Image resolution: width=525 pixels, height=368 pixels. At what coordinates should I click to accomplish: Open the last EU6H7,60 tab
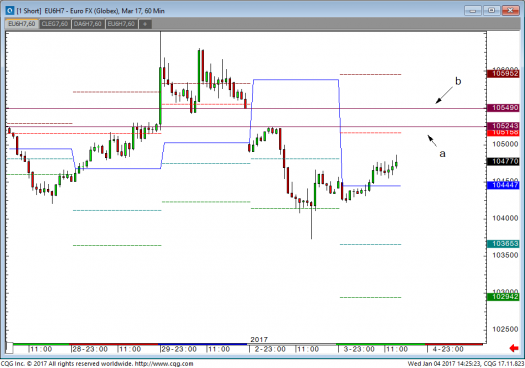pyautogui.click(x=121, y=24)
